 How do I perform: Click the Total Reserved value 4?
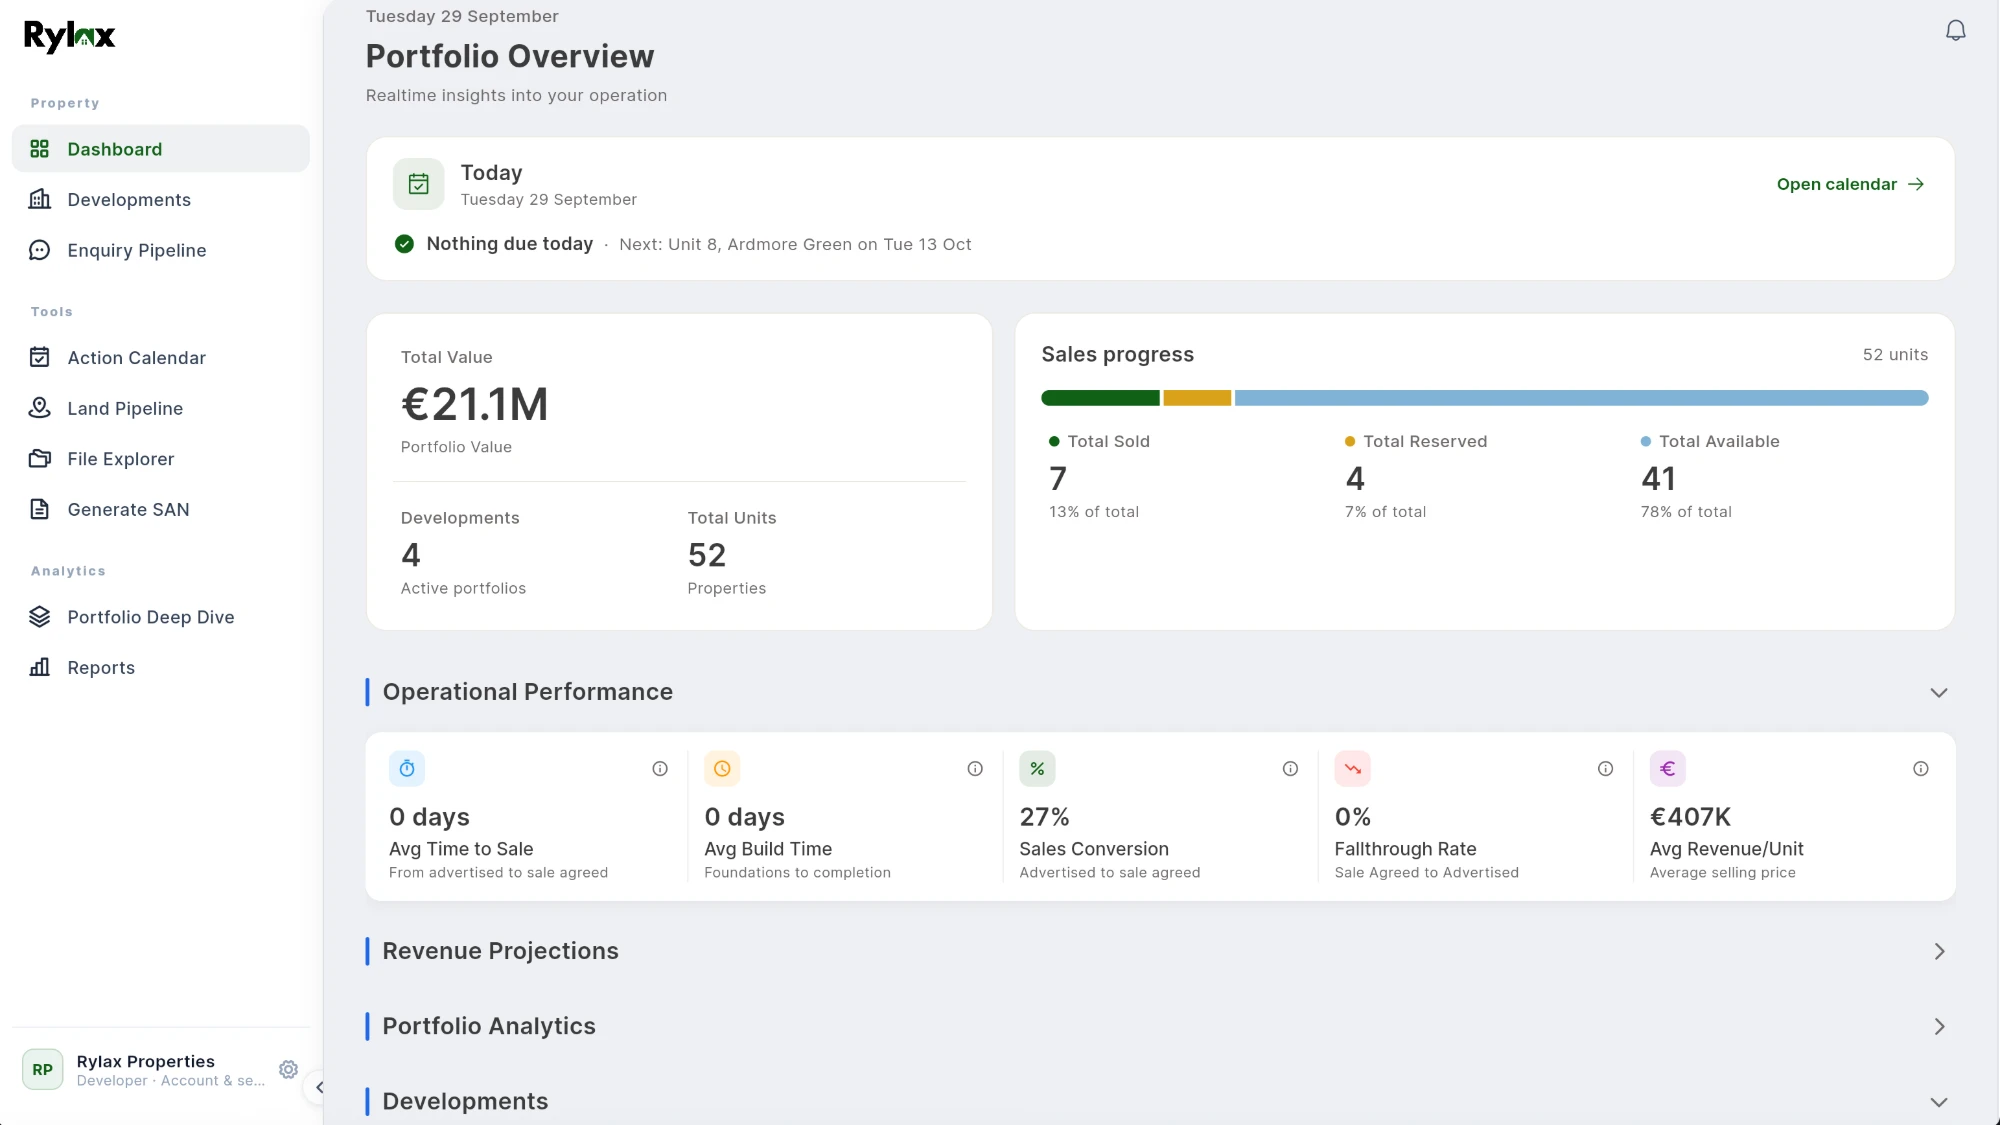(1355, 479)
